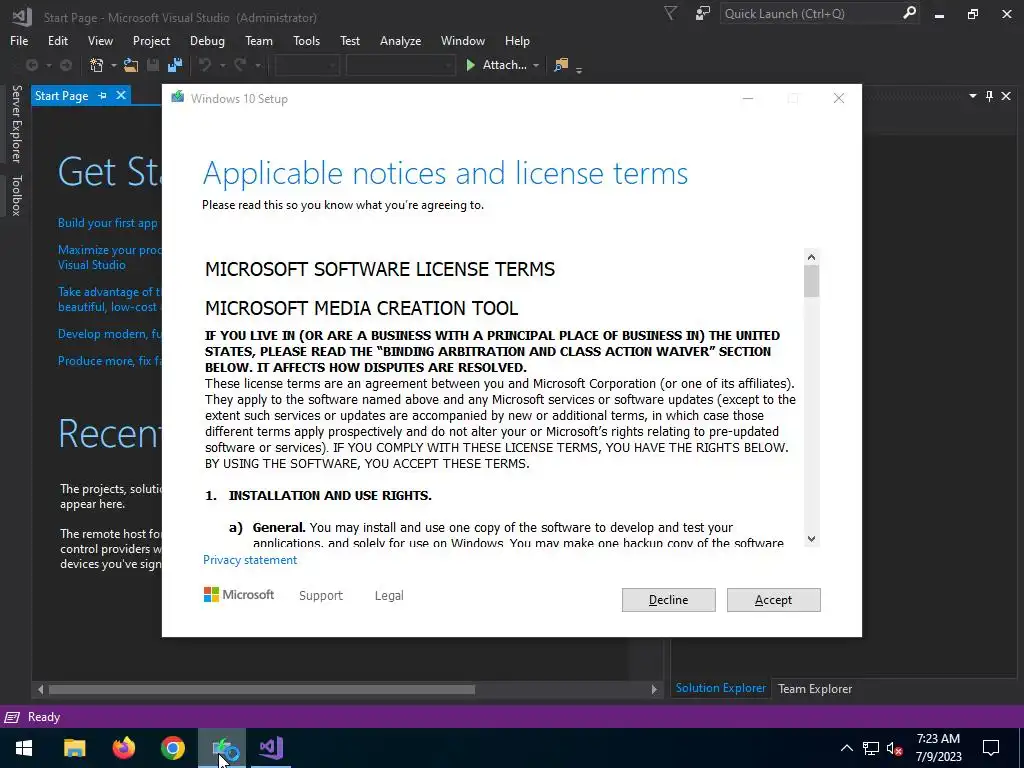The image size is (1024, 768).
Task: Click the Navigate Backward icon in toolbar
Action: 31,65
